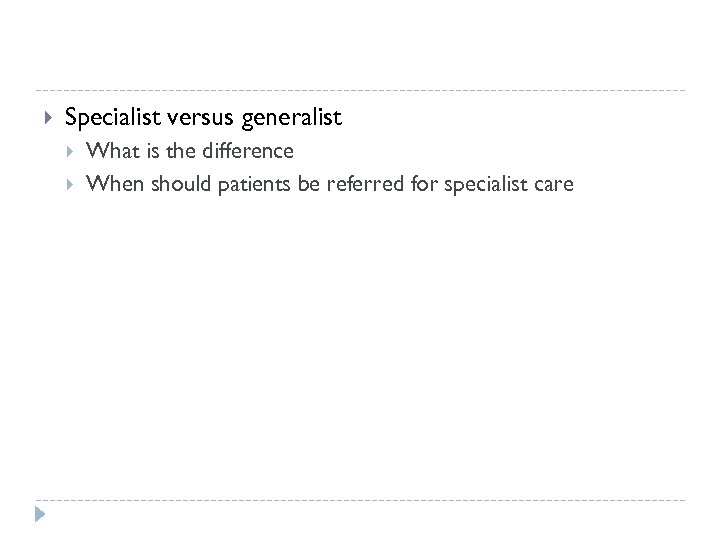Select the "Specialist versus generalist" heading line

[203, 118]
